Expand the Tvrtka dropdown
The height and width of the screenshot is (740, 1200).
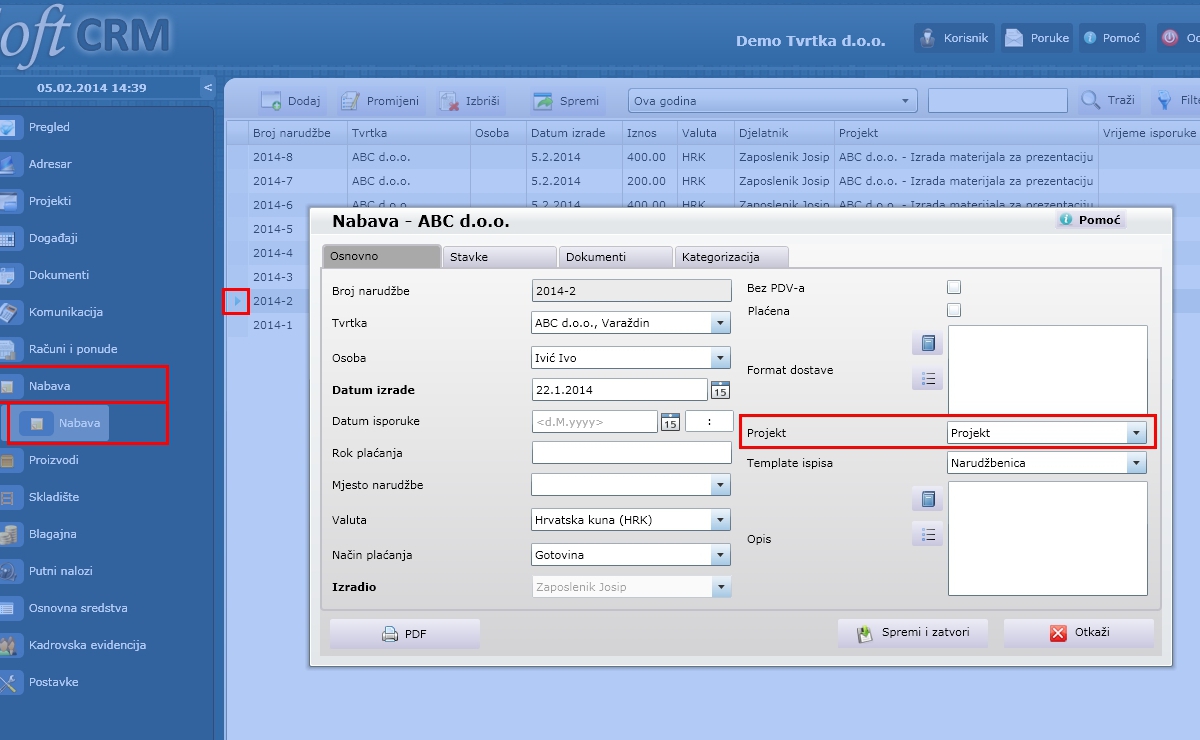(721, 323)
